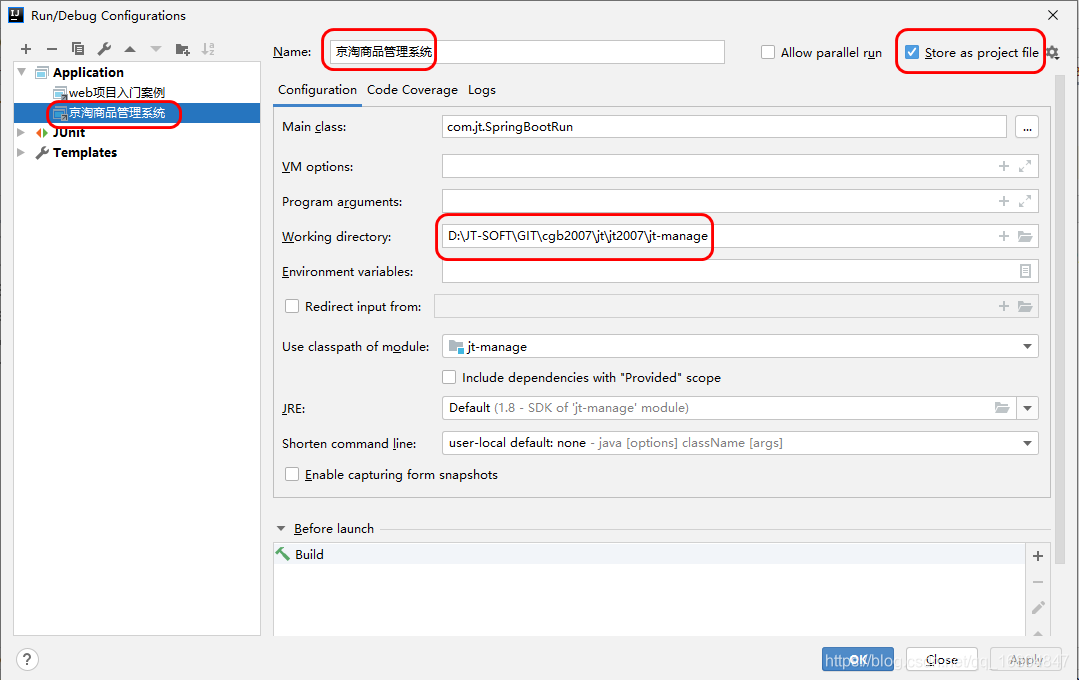Switch to the Logs tab

(x=482, y=90)
